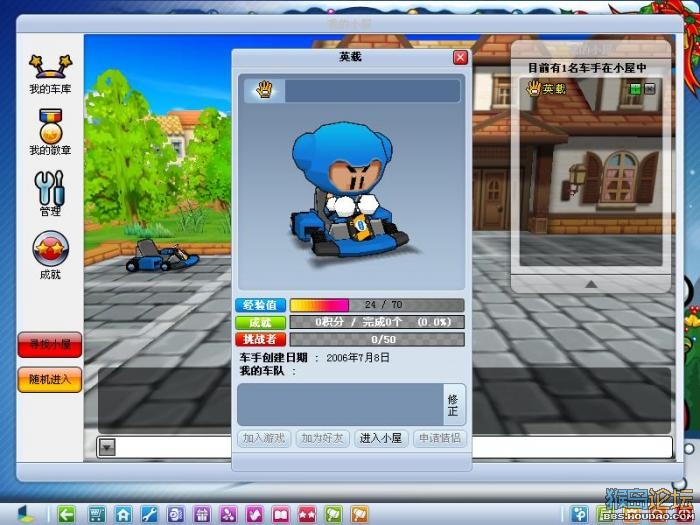The image size is (700, 525).
Task: Open 管理 (Manage) wrench and screwdriver icon
Action: point(50,193)
